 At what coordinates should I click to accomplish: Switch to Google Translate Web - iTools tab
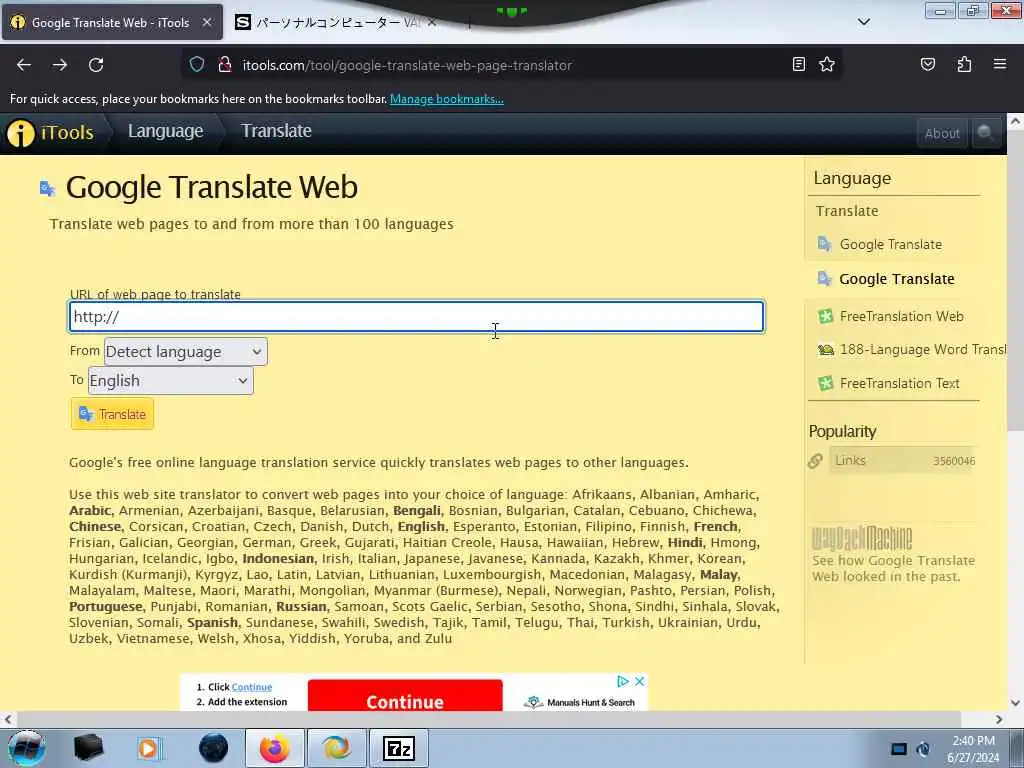click(x=111, y=22)
